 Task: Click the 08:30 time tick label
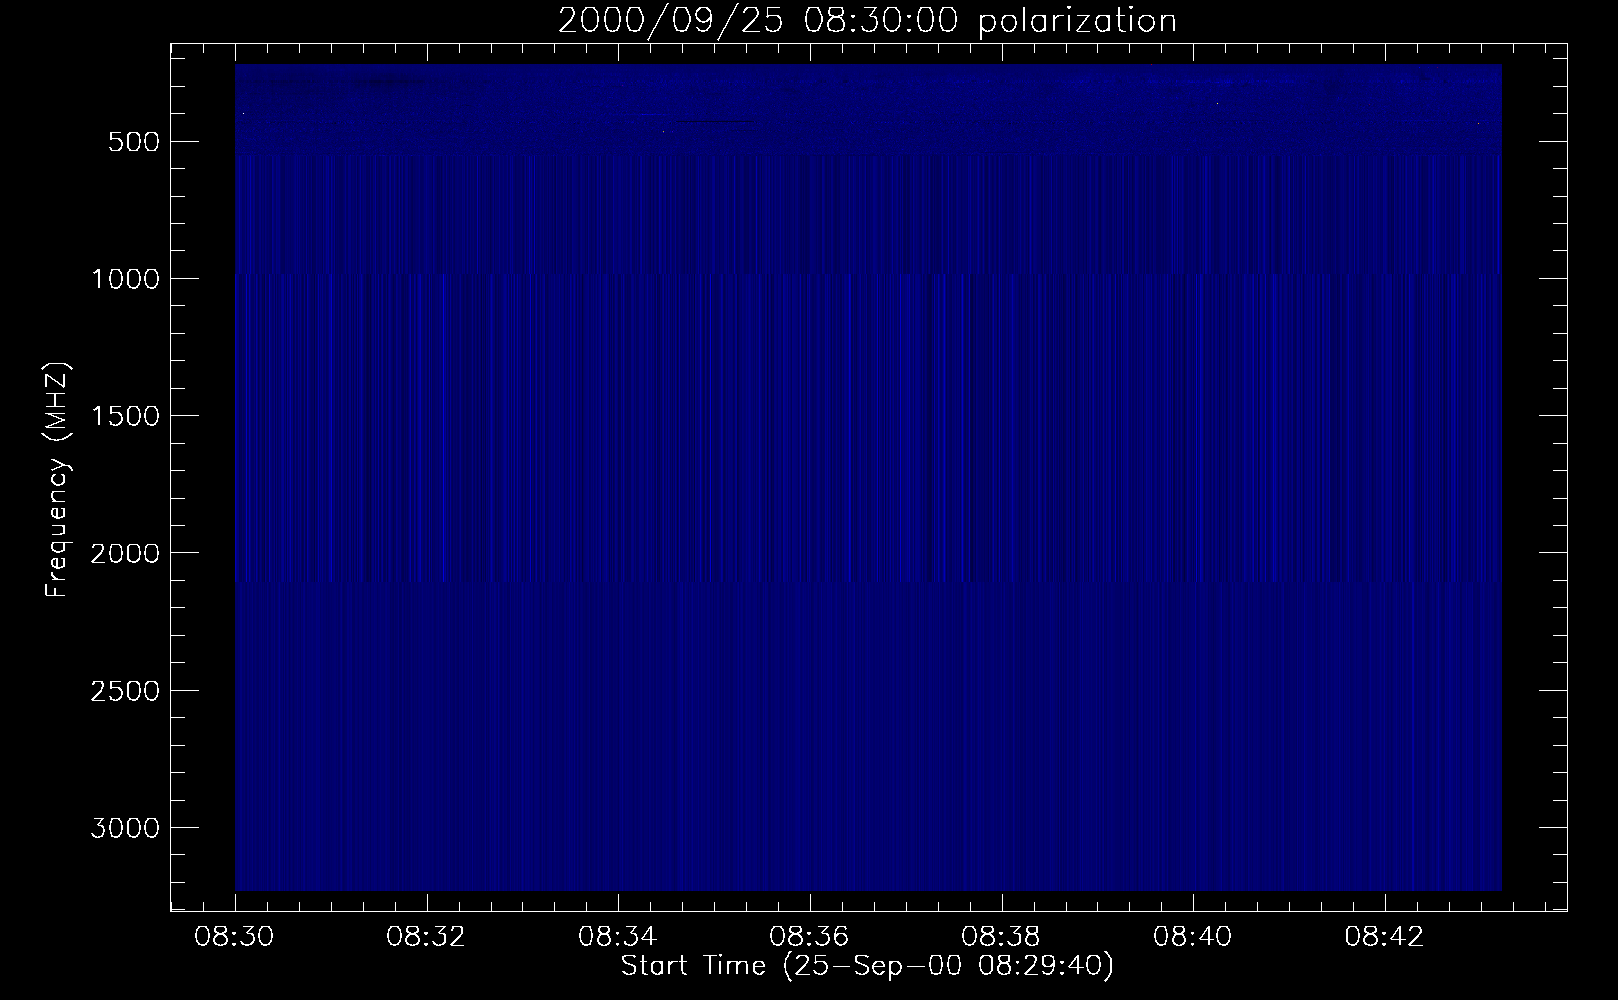click(236, 938)
